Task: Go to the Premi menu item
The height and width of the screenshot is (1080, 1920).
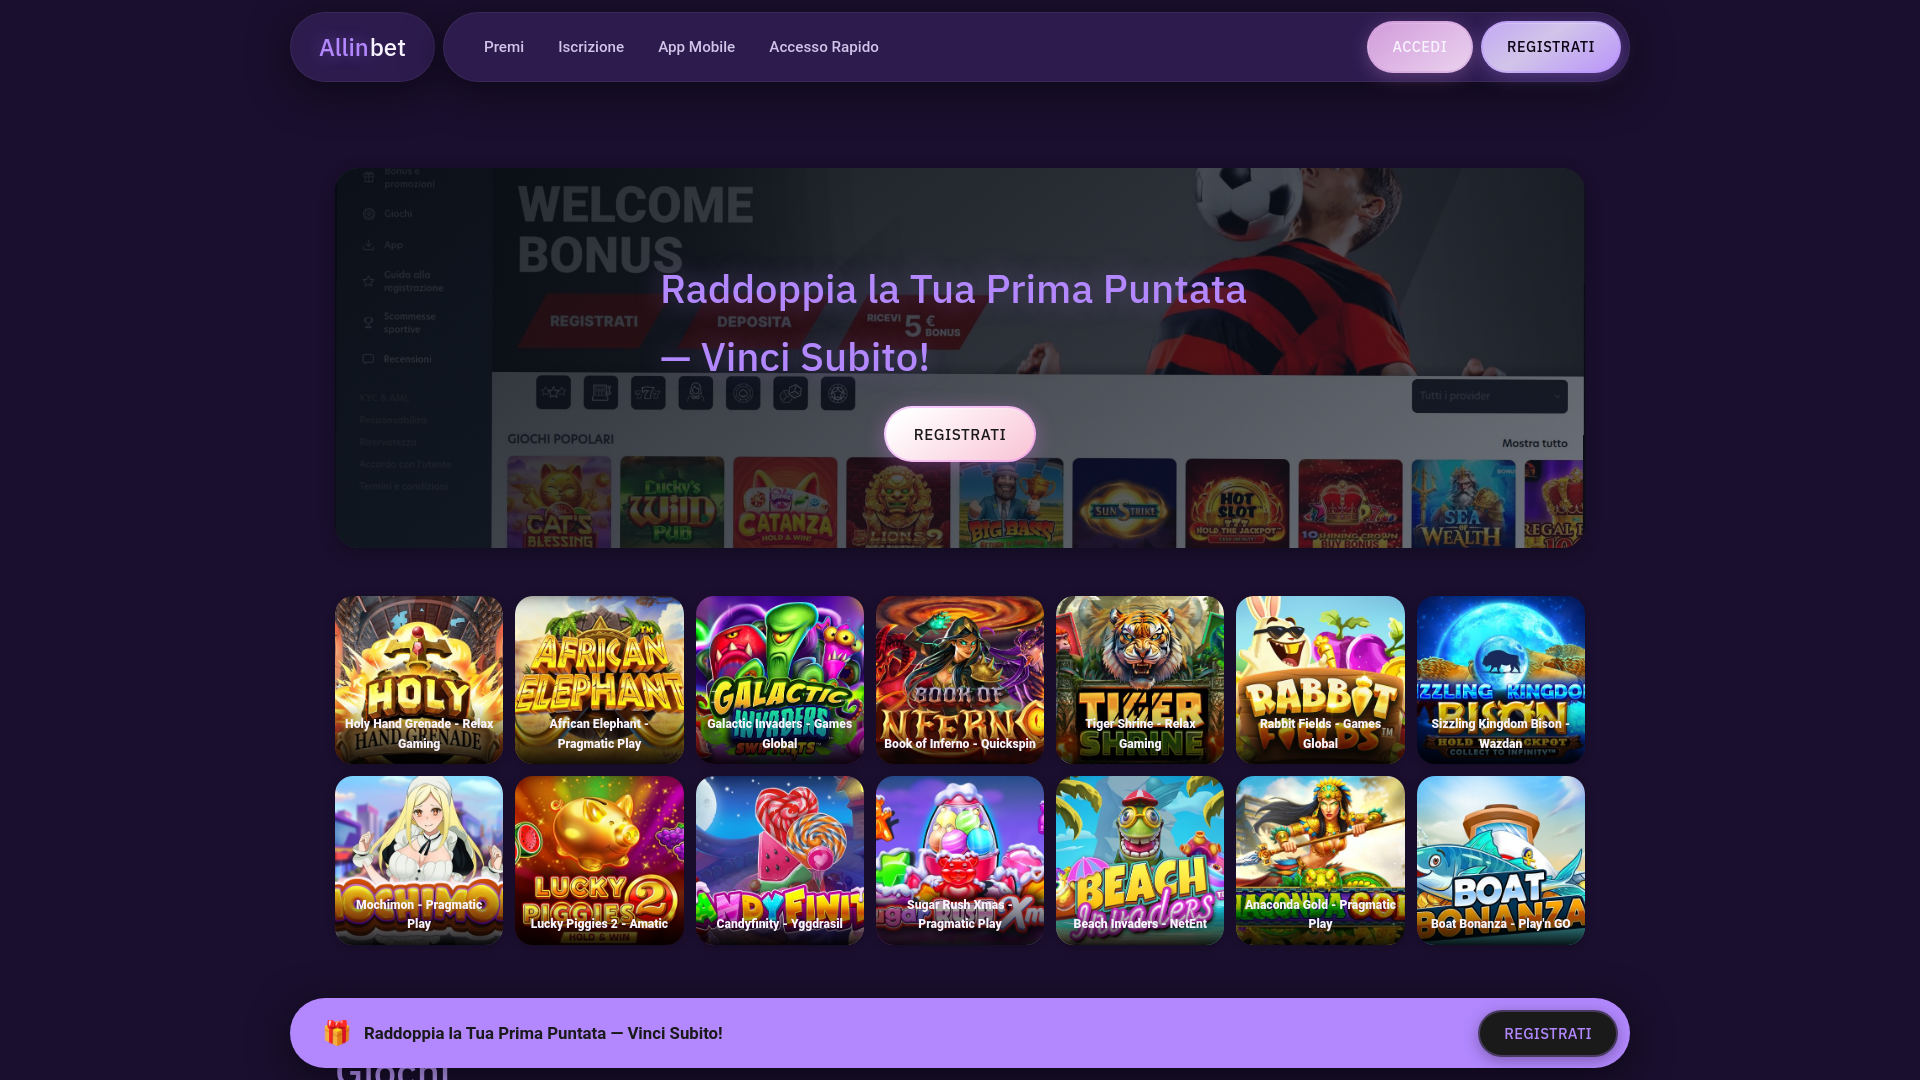Action: [x=504, y=47]
